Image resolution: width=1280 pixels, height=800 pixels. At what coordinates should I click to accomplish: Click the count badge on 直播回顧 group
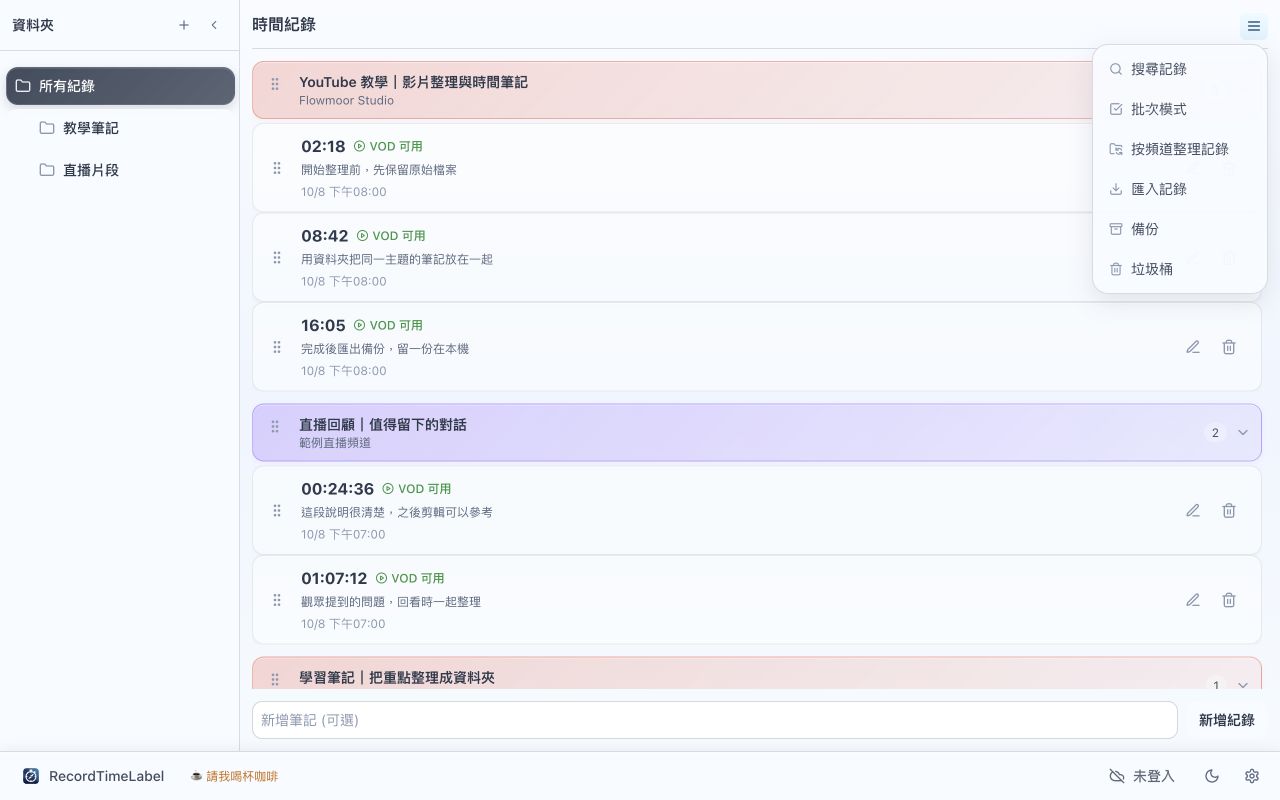[1215, 433]
